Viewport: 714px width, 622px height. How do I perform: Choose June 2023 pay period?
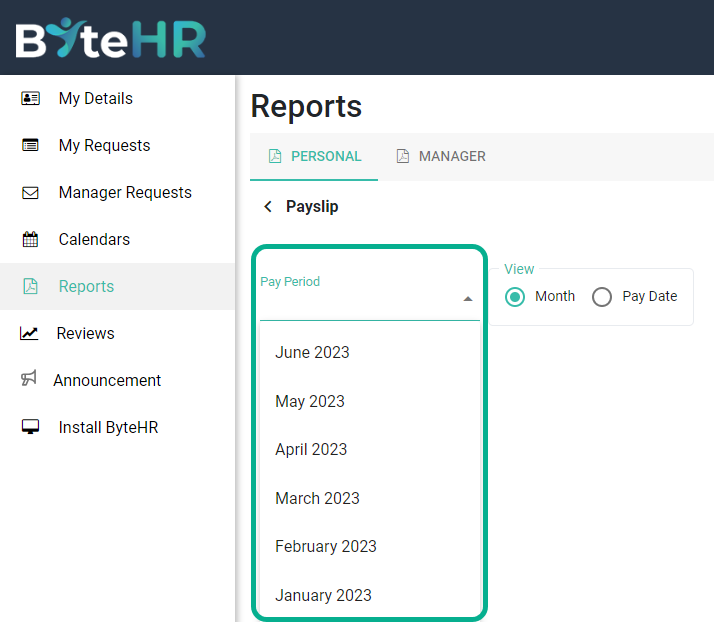370,352
